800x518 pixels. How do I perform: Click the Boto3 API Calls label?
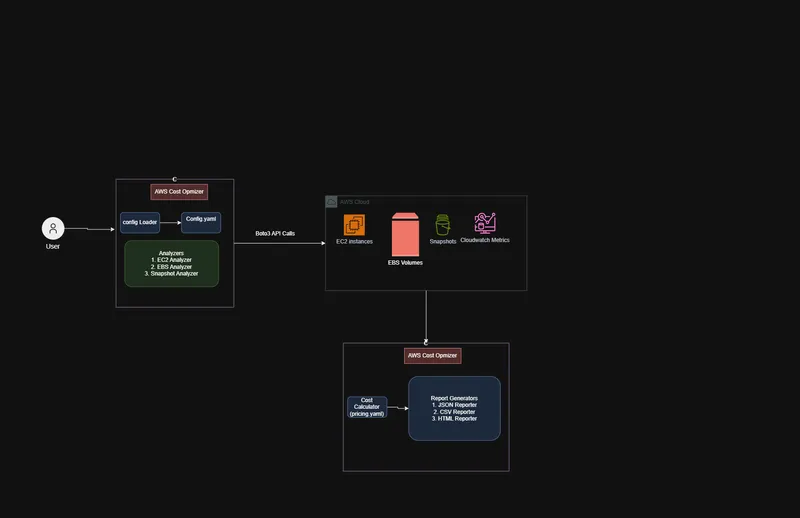point(275,233)
